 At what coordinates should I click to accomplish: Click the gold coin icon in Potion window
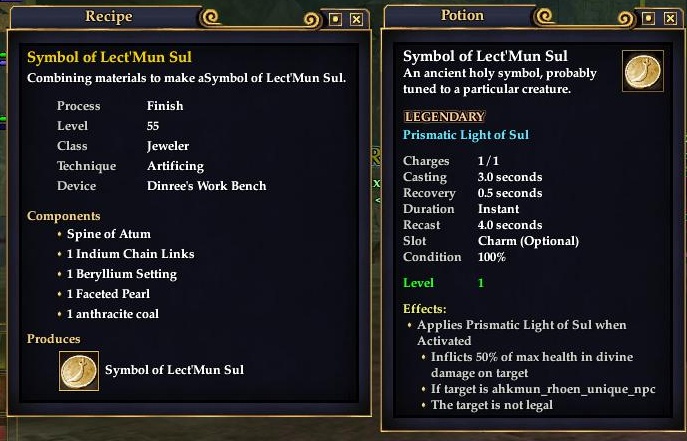[x=643, y=71]
